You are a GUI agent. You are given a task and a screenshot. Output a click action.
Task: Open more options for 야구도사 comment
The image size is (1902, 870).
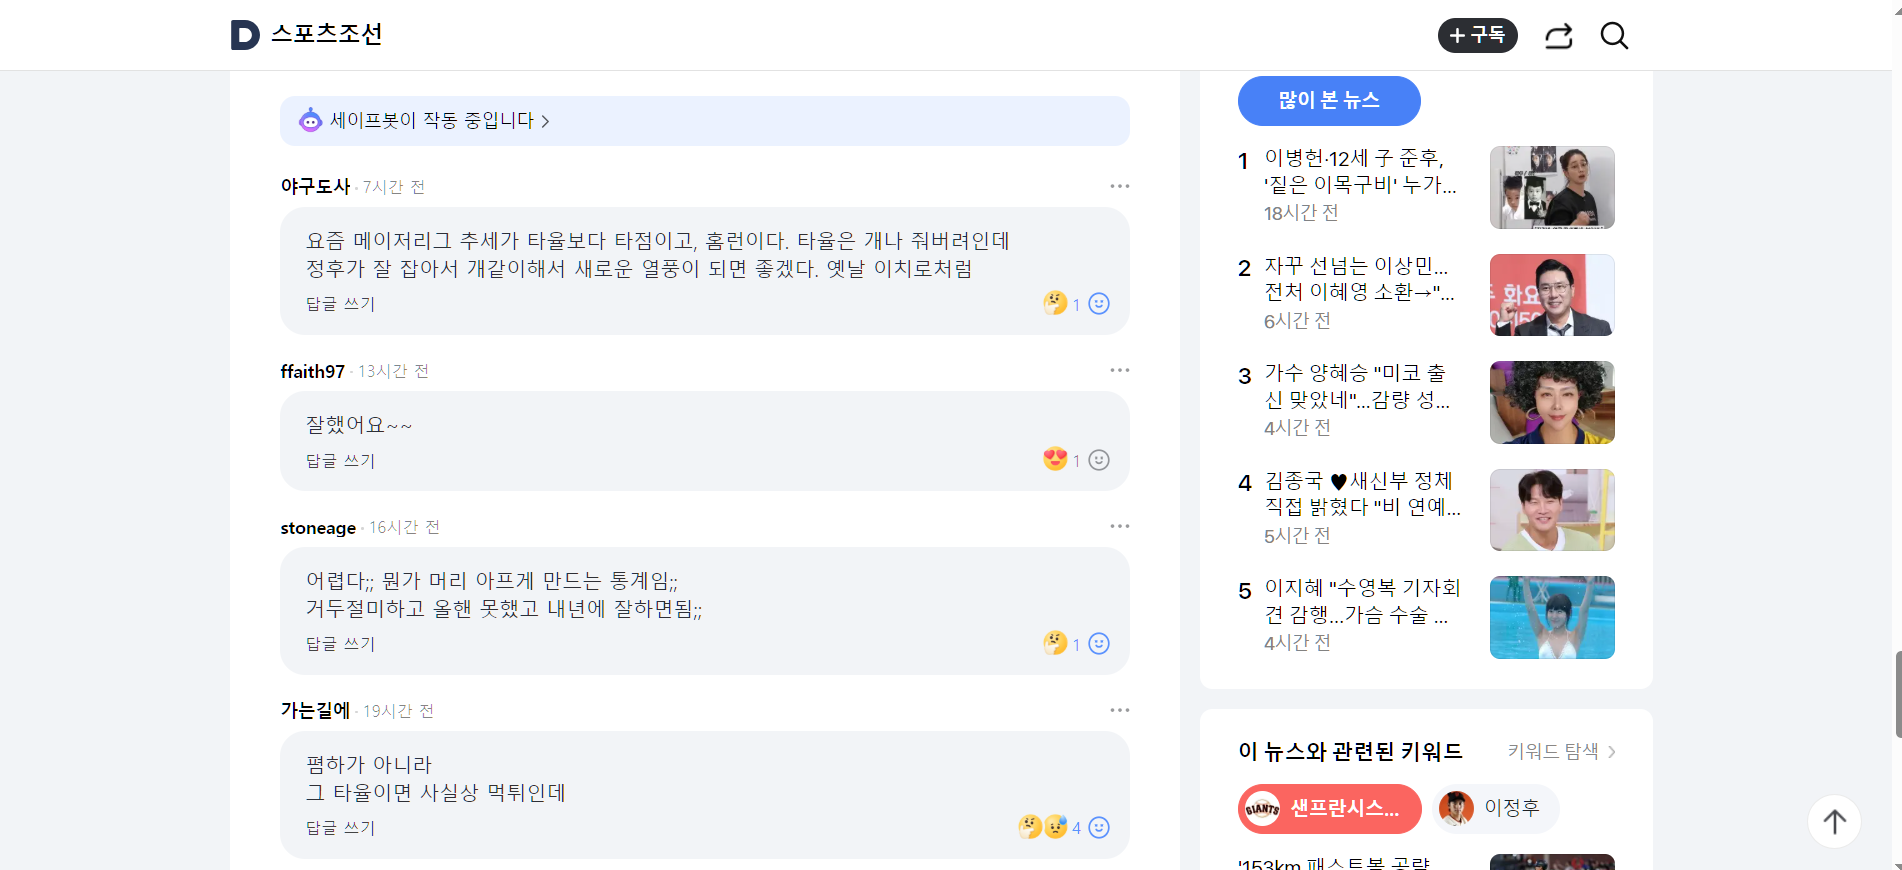click(1119, 186)
